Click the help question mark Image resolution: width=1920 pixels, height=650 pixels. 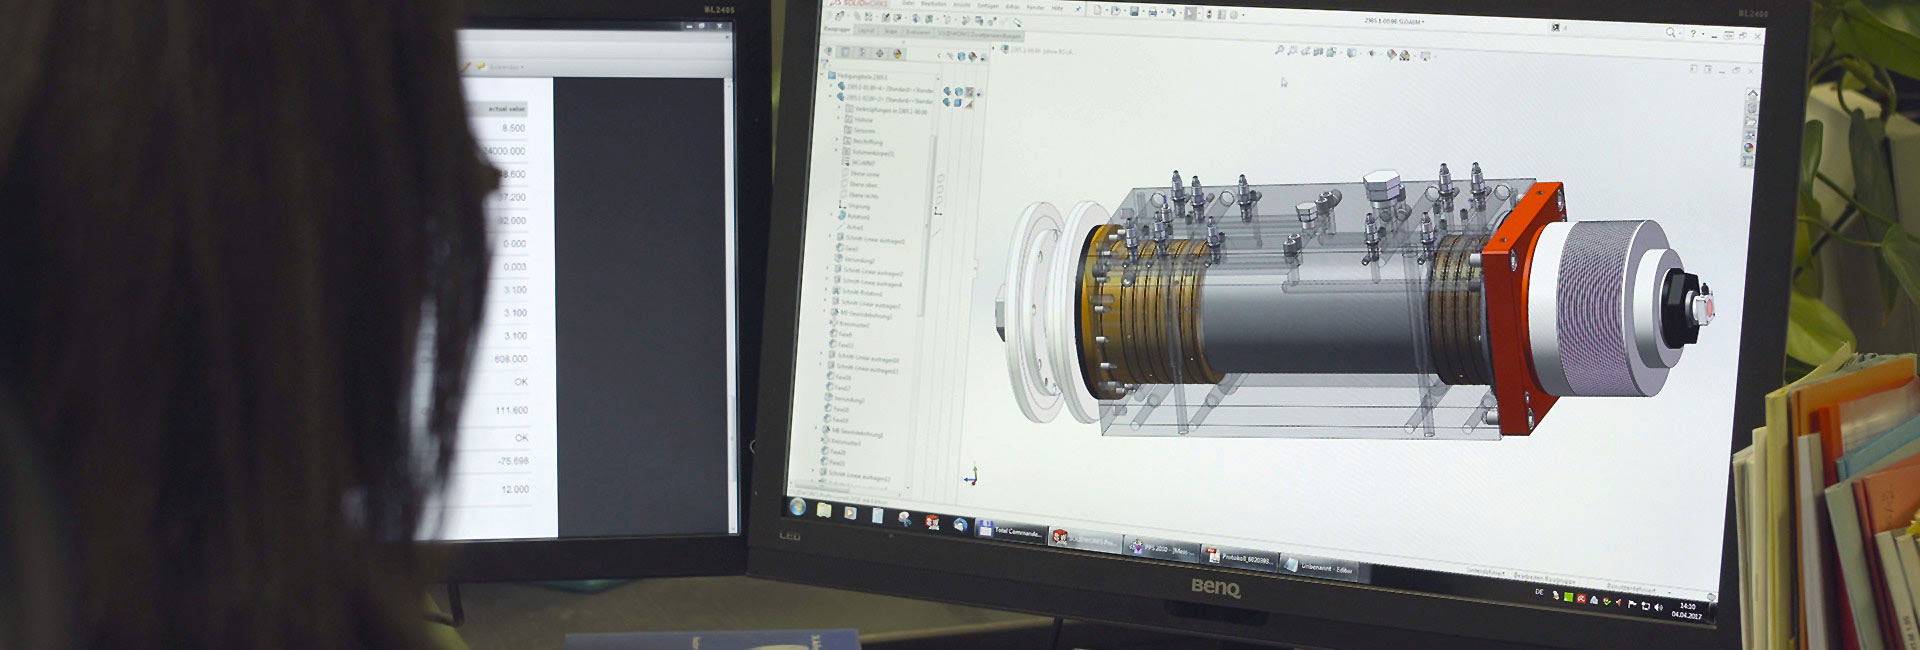pos(1693,34)
